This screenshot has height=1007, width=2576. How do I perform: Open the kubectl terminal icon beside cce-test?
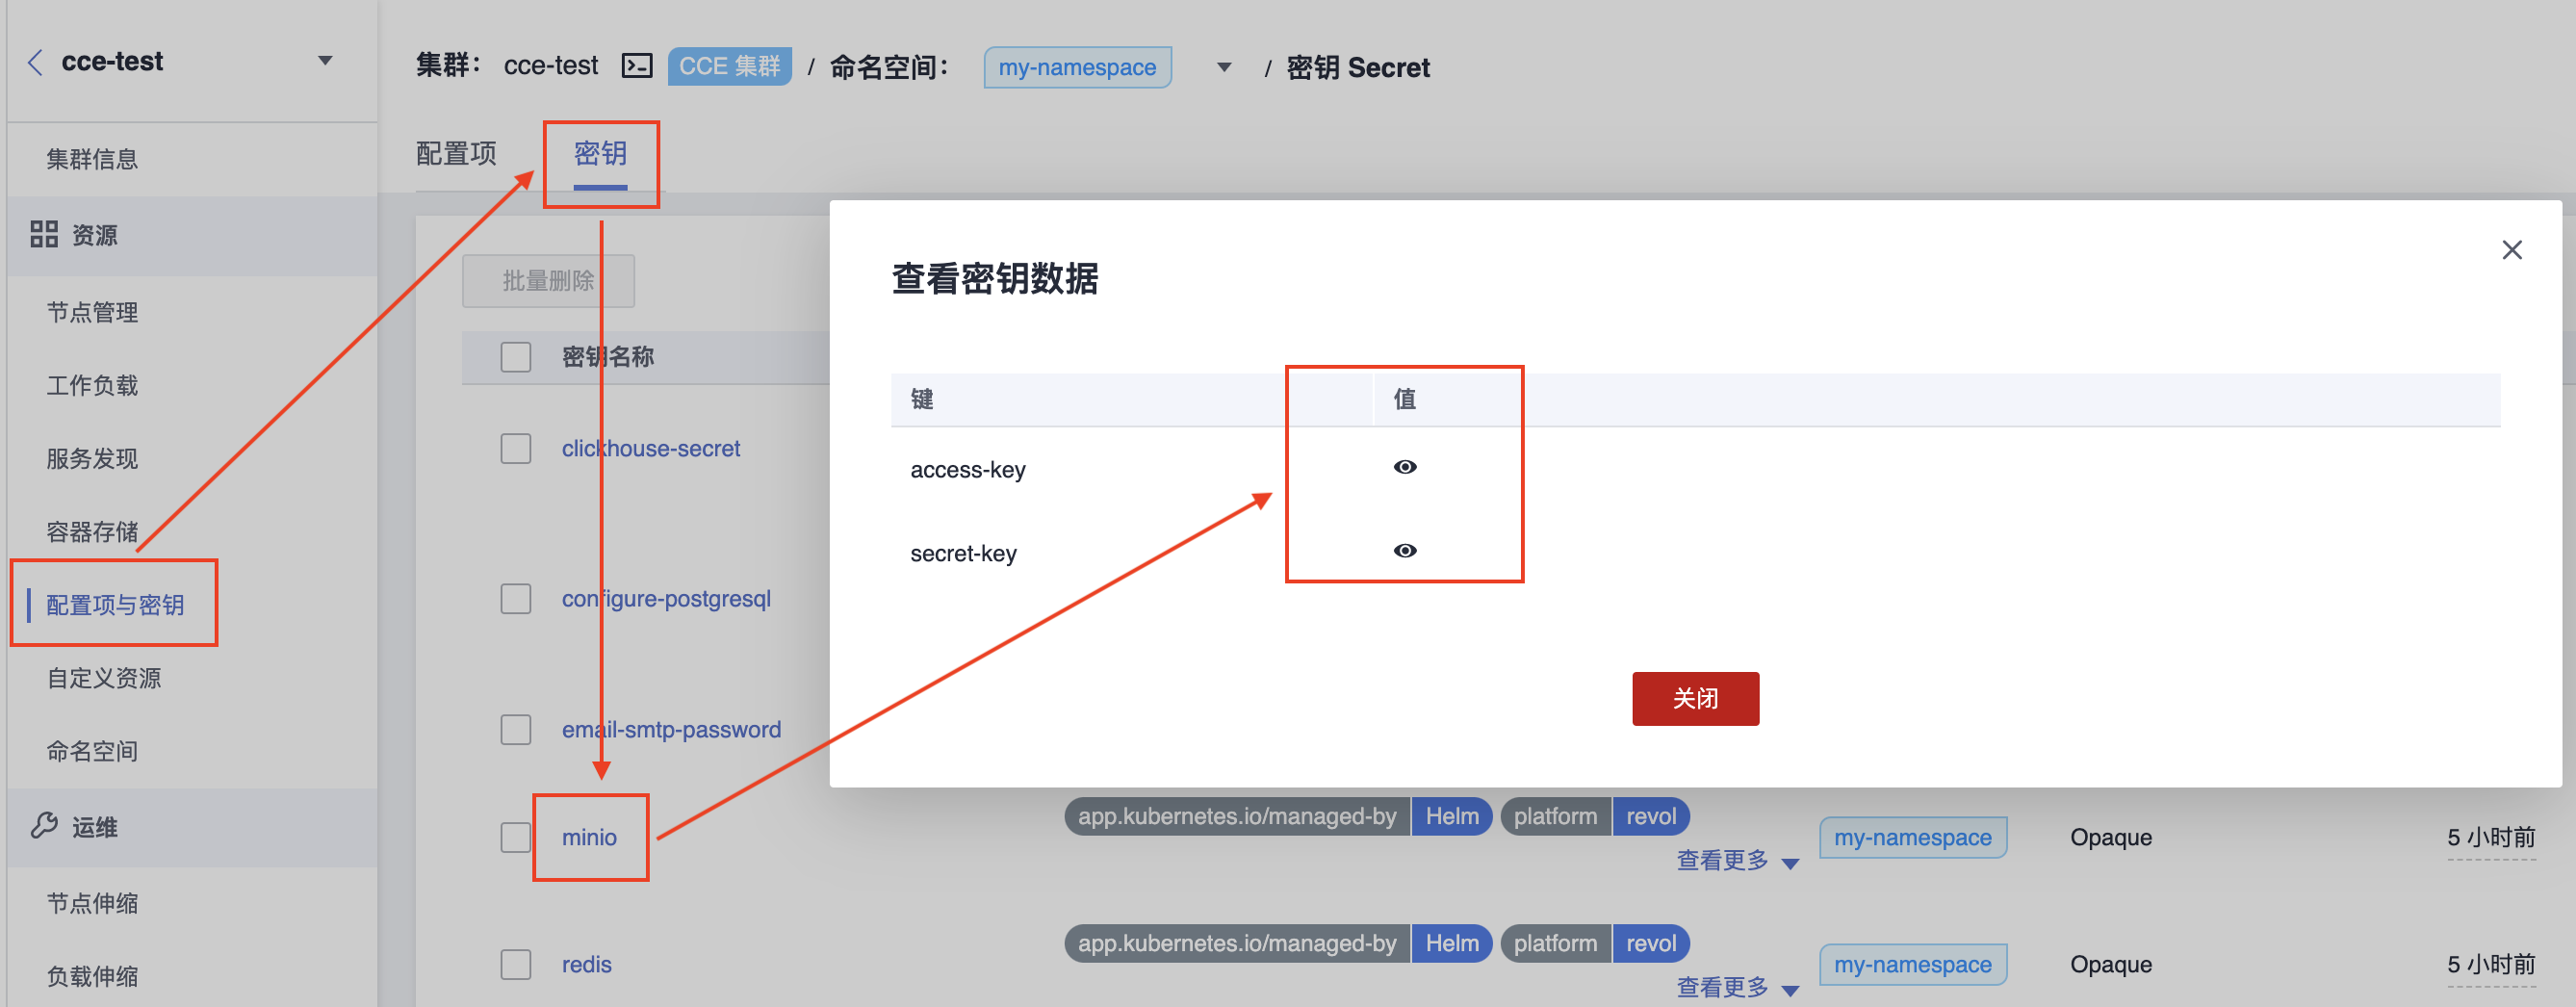[637, 66]
